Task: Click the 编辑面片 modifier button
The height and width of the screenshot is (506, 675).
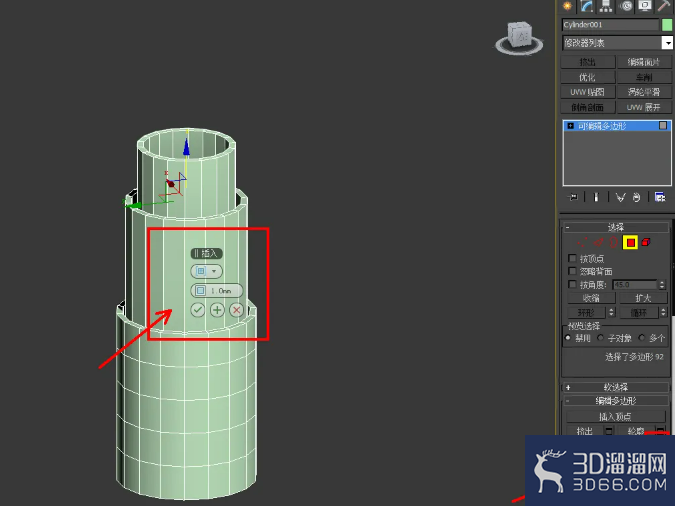Action: coord(644,62)
